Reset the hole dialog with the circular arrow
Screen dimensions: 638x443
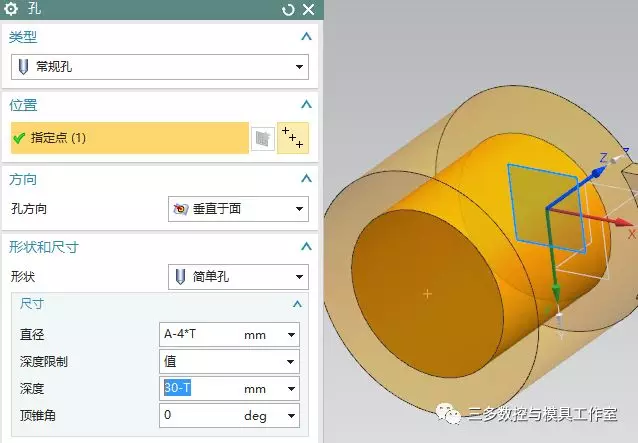[x=288, y=9]
